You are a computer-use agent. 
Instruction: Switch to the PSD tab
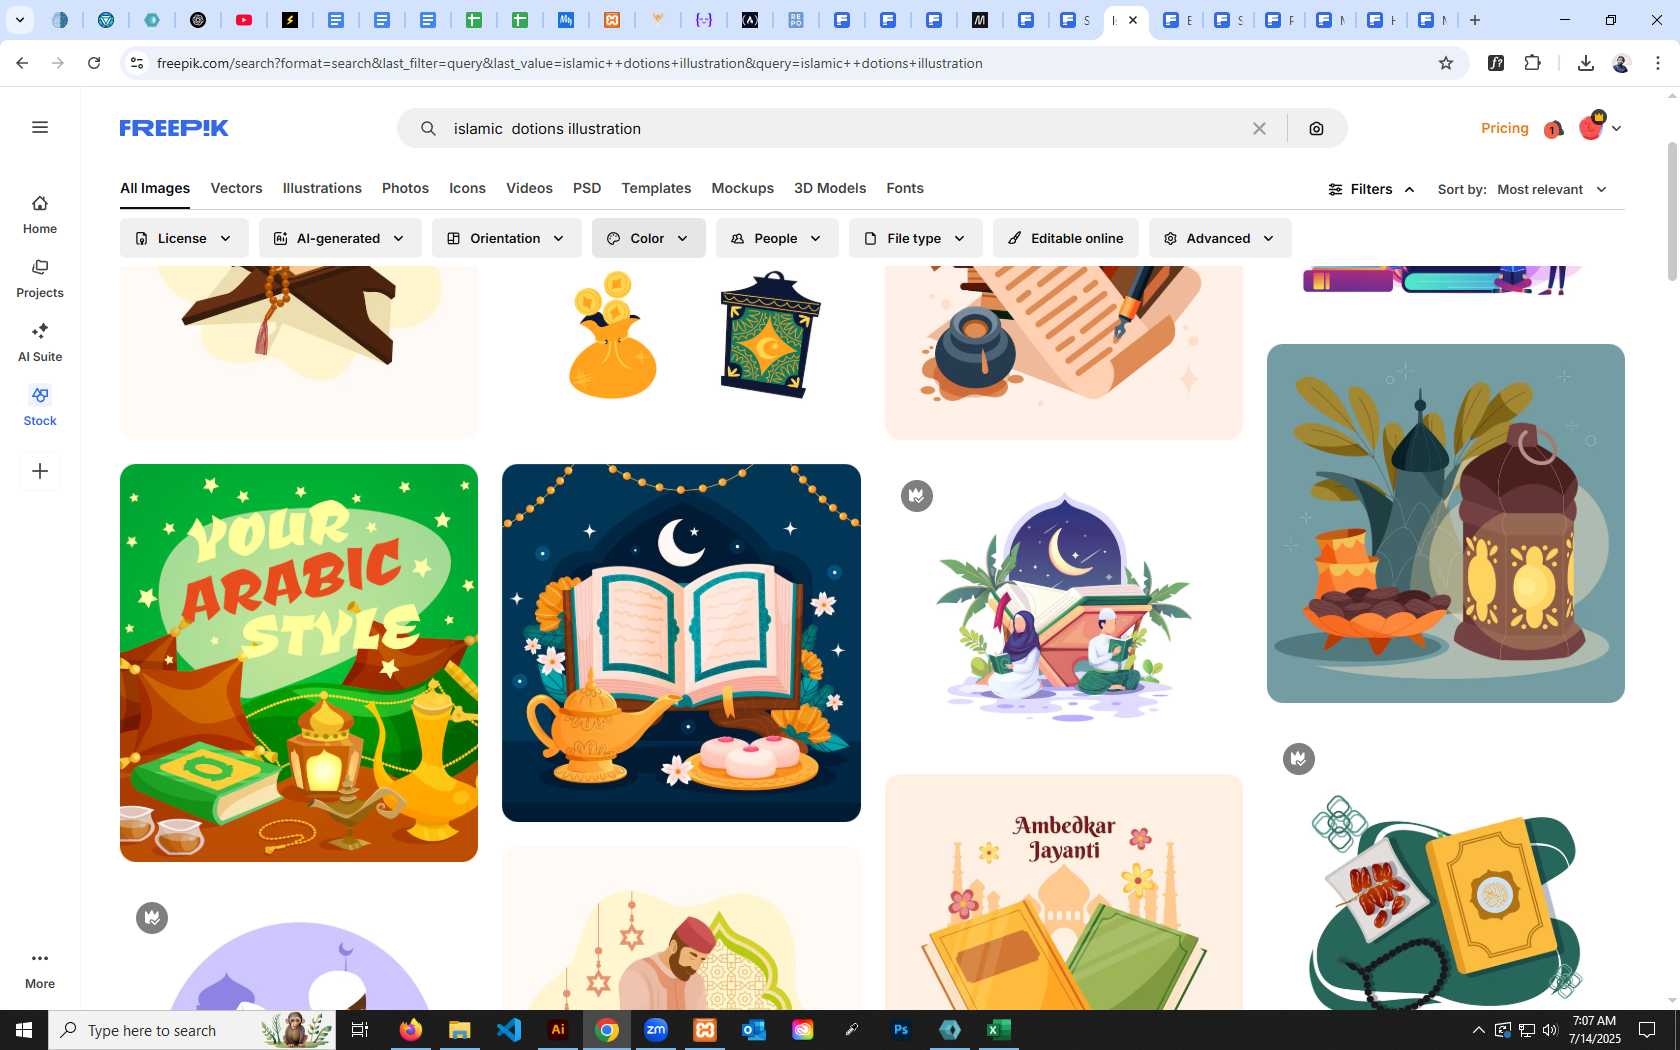587,188
